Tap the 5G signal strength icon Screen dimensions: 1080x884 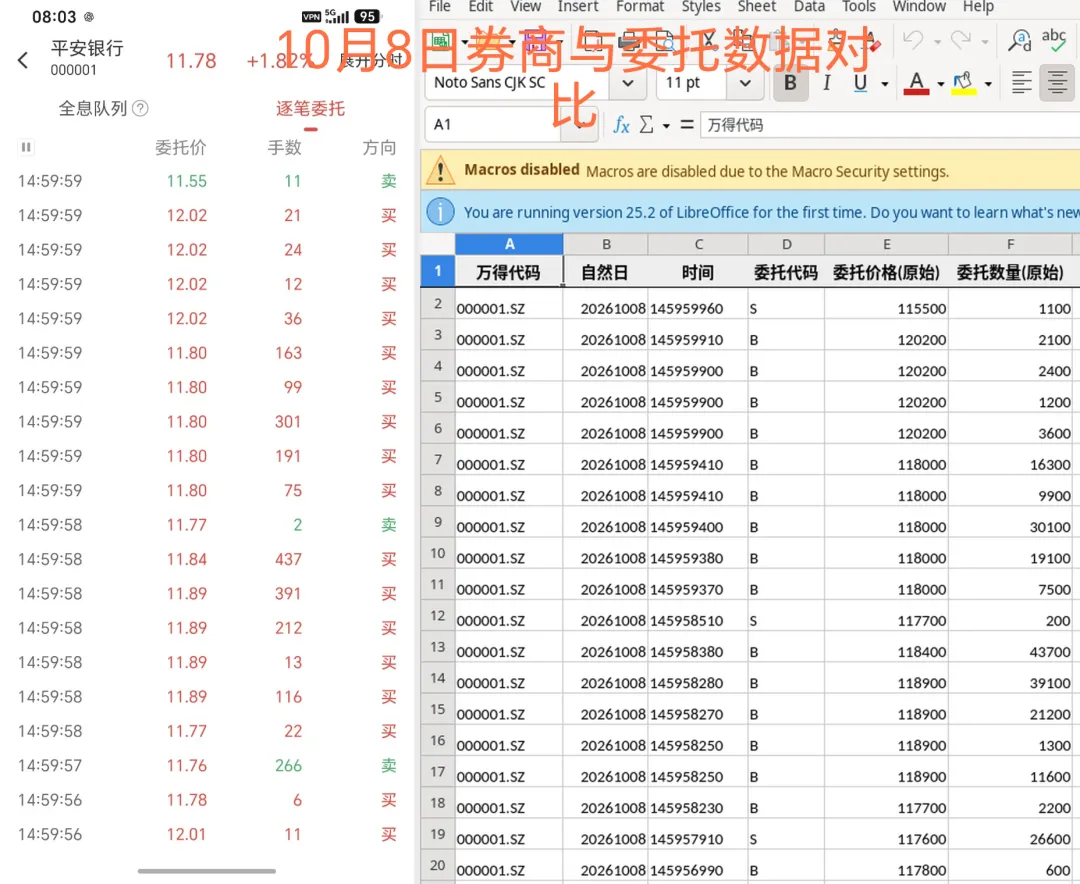coord(337,17)
